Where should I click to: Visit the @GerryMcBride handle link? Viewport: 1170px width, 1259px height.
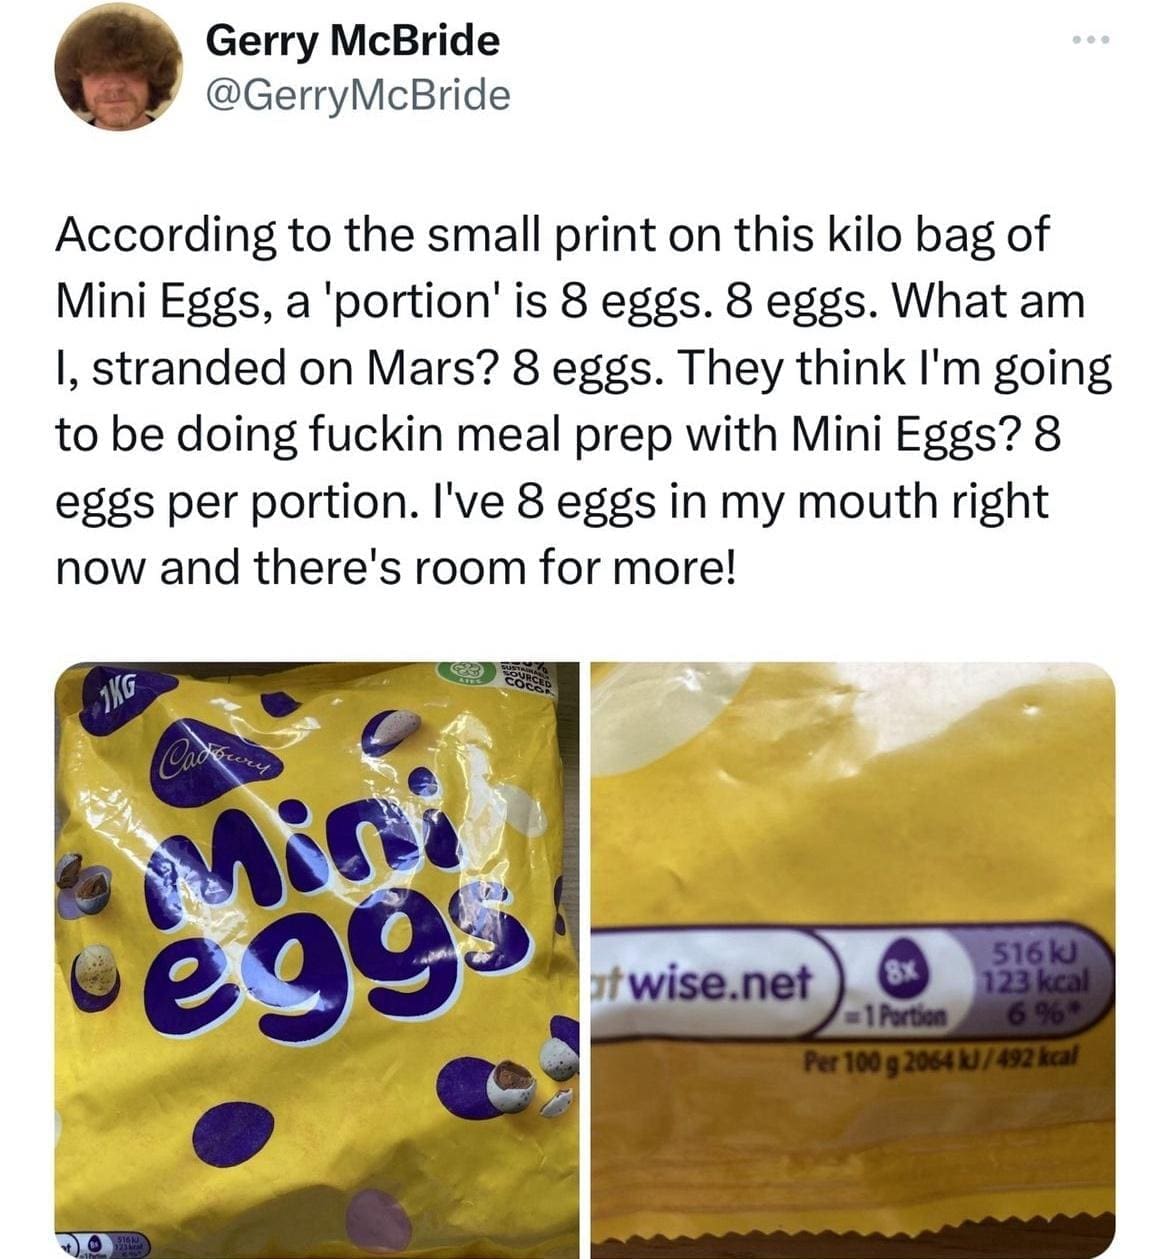(357, 95)
